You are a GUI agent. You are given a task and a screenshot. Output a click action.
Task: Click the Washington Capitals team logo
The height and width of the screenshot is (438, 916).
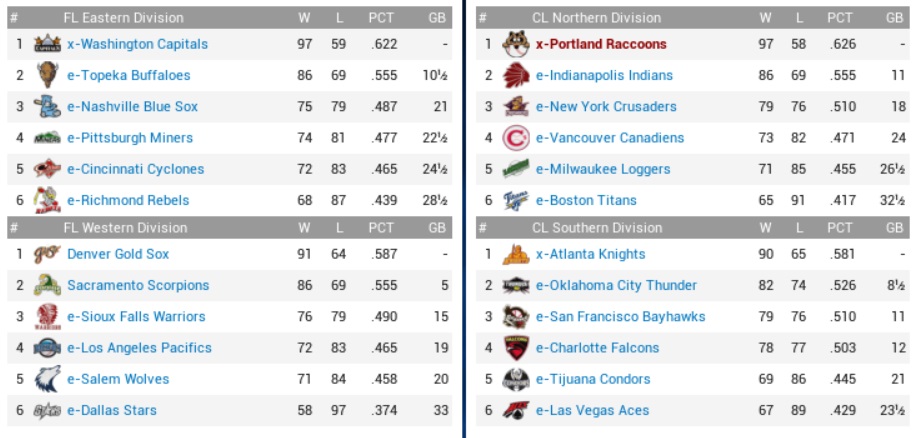coord(47,44)
